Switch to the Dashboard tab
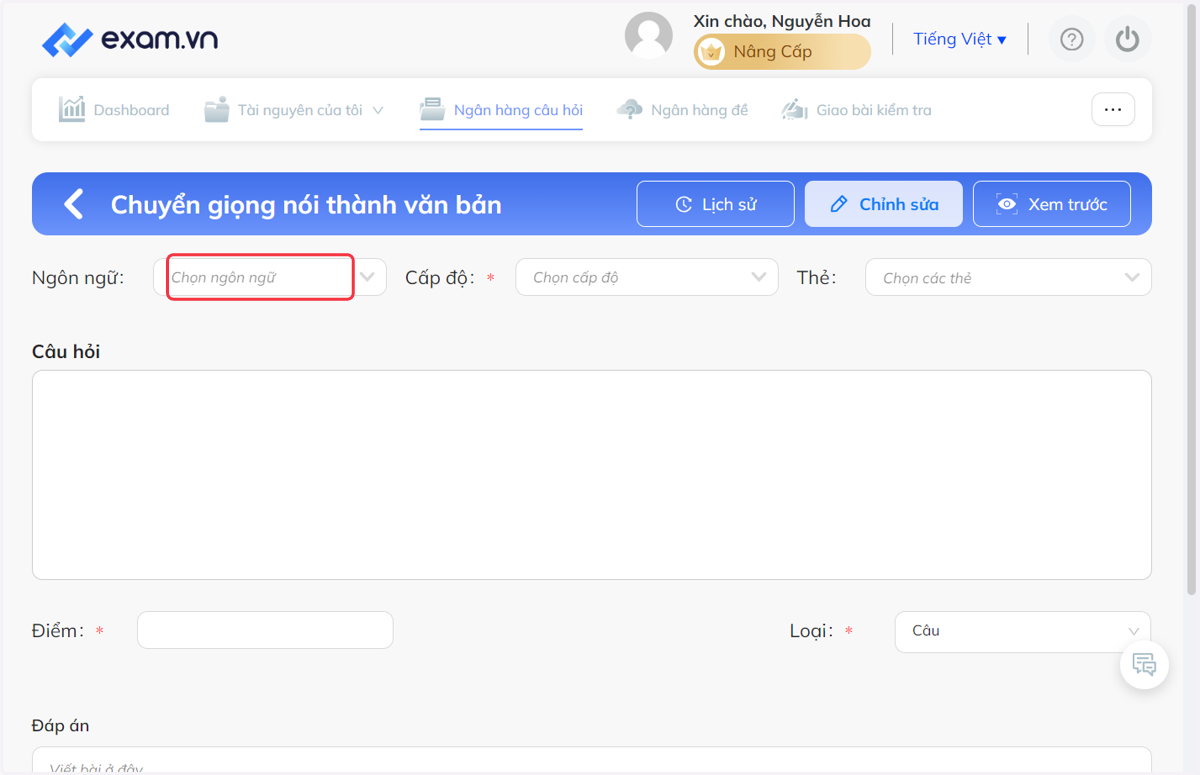Viewport: 1200px width, 775px height. point(114,110)
